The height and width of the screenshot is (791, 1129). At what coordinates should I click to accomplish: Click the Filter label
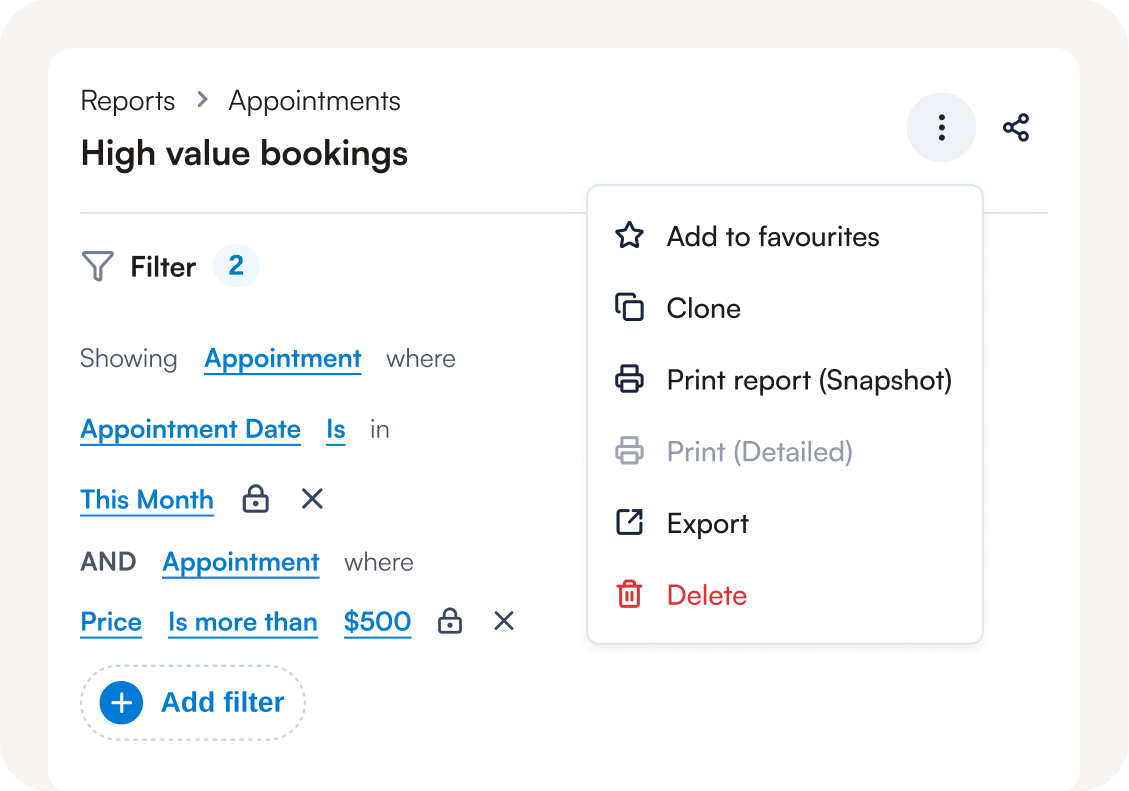coord(163,267)
